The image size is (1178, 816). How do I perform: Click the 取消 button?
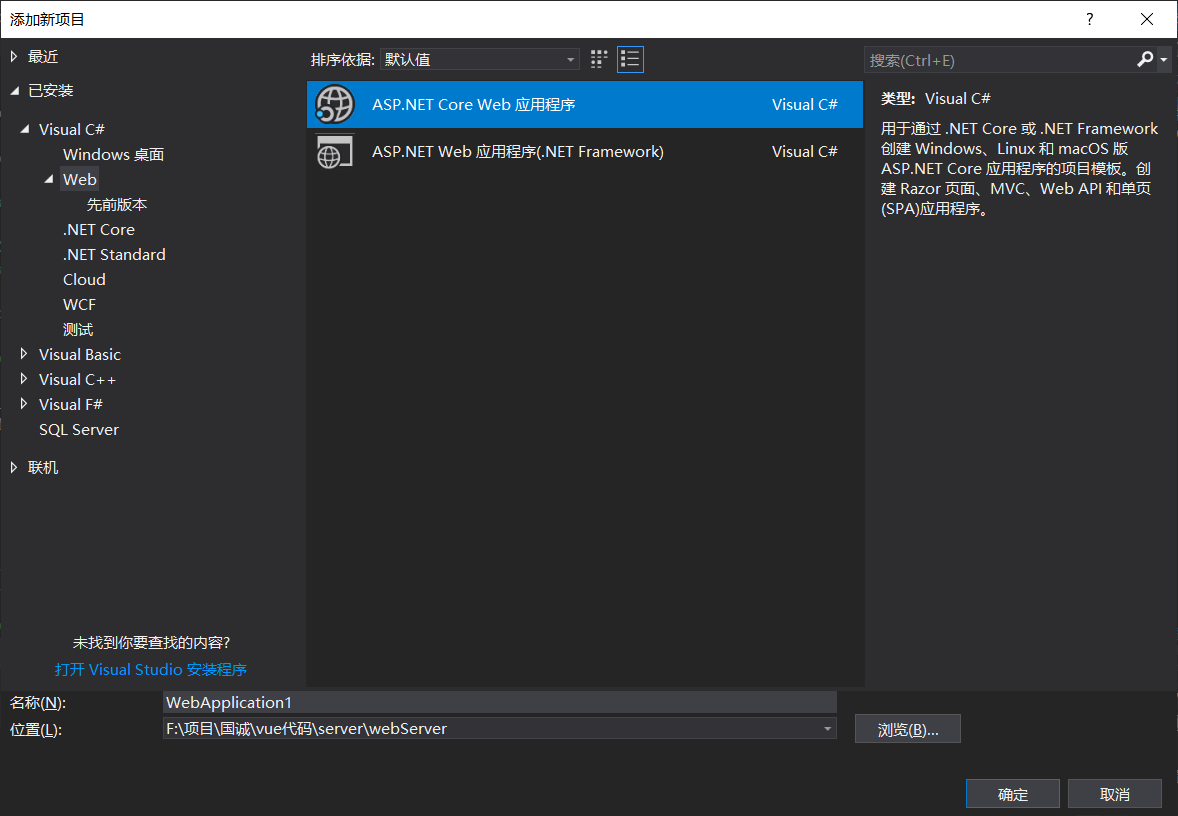tap(1115, 794)
